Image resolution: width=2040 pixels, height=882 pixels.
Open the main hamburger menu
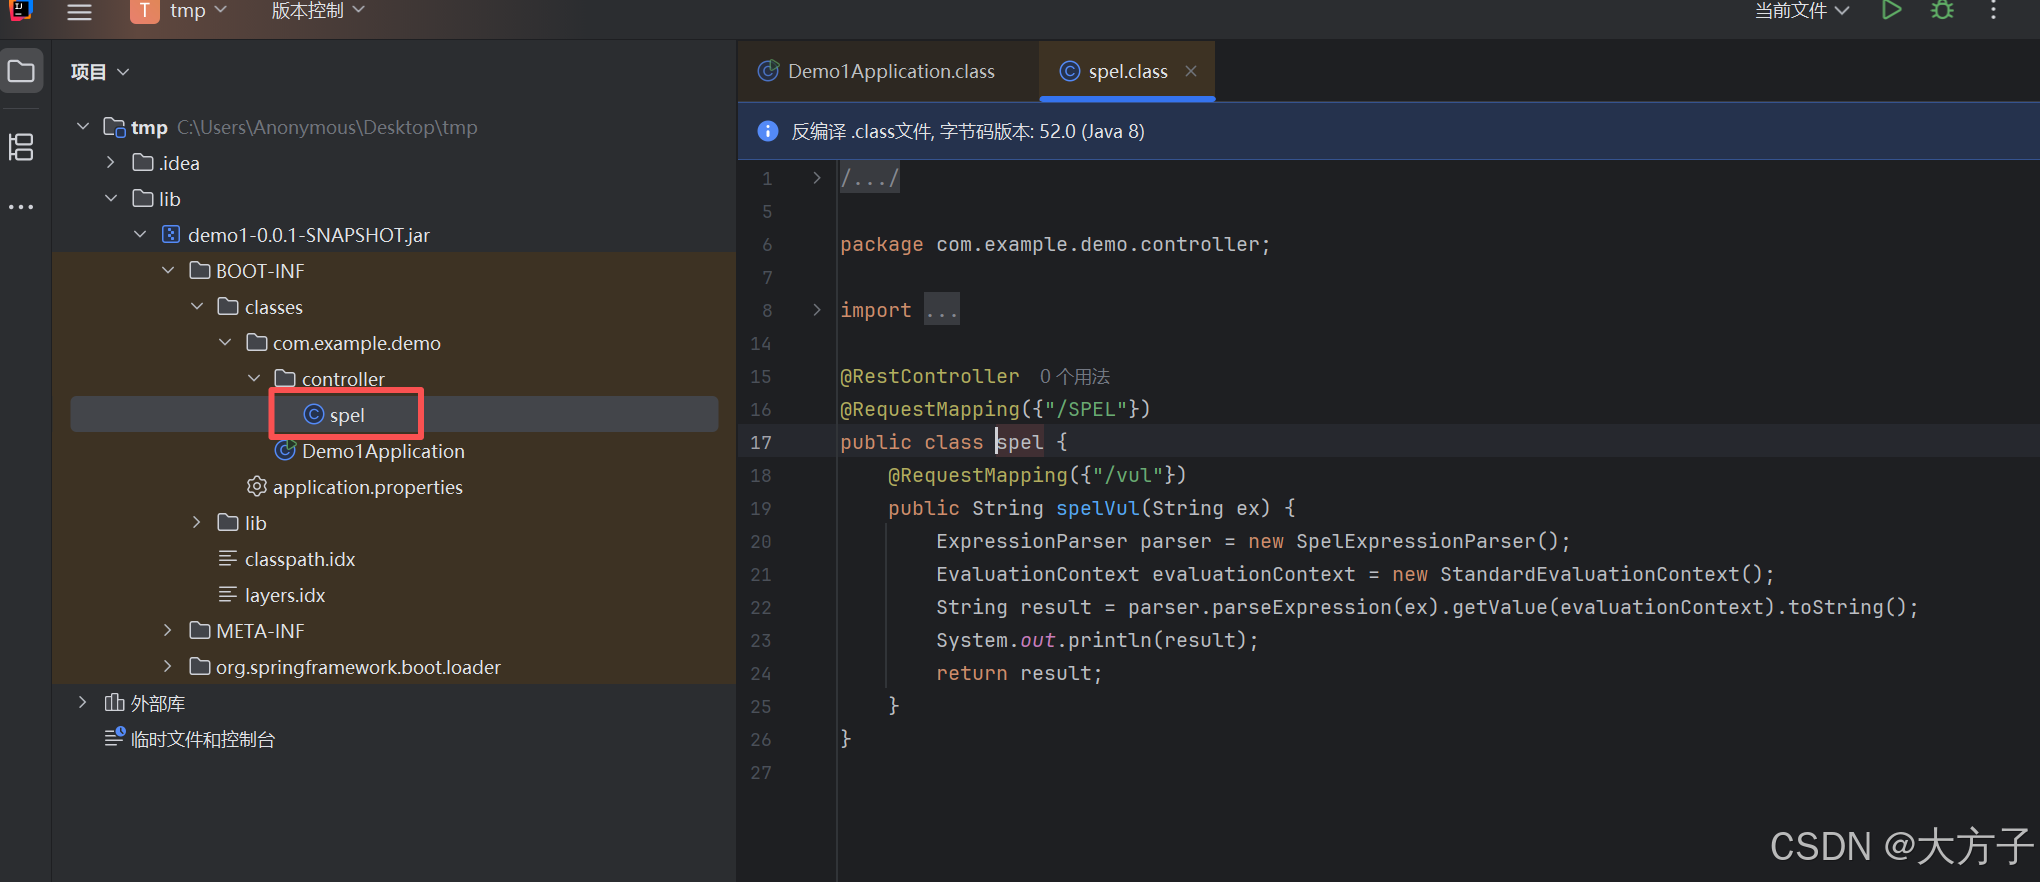[79, 12]
